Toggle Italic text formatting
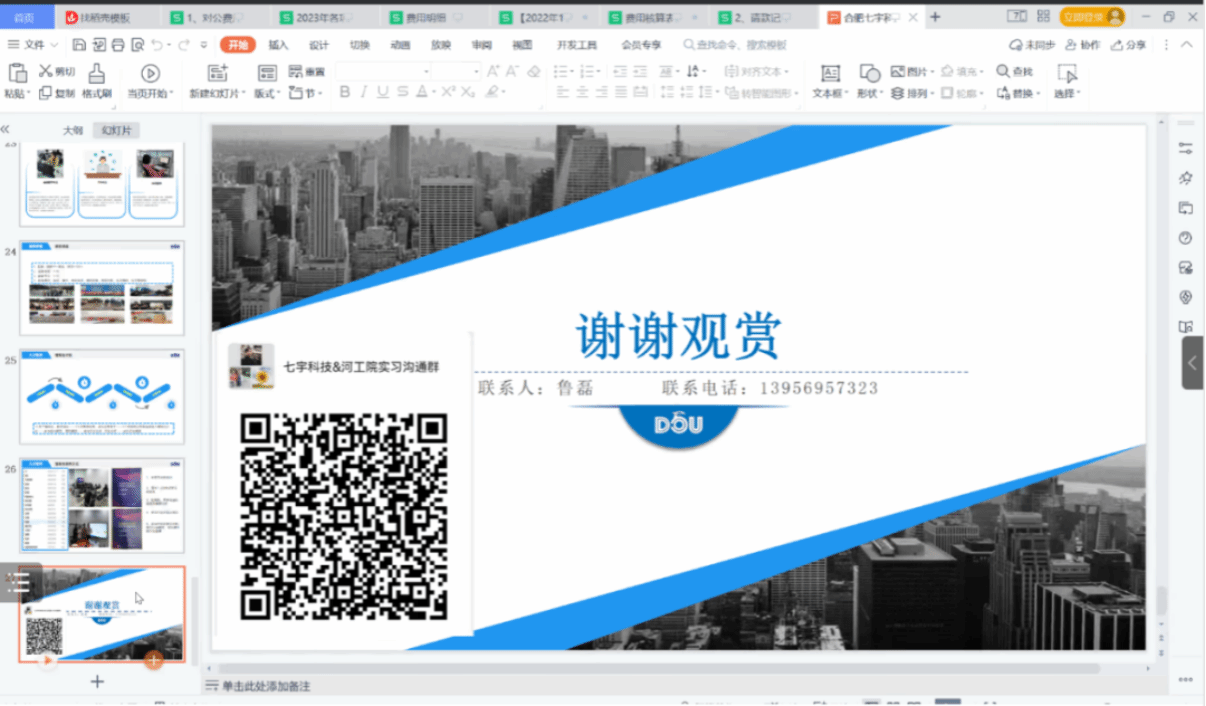Screen dimensions: 1206x706 pos(364,92)
